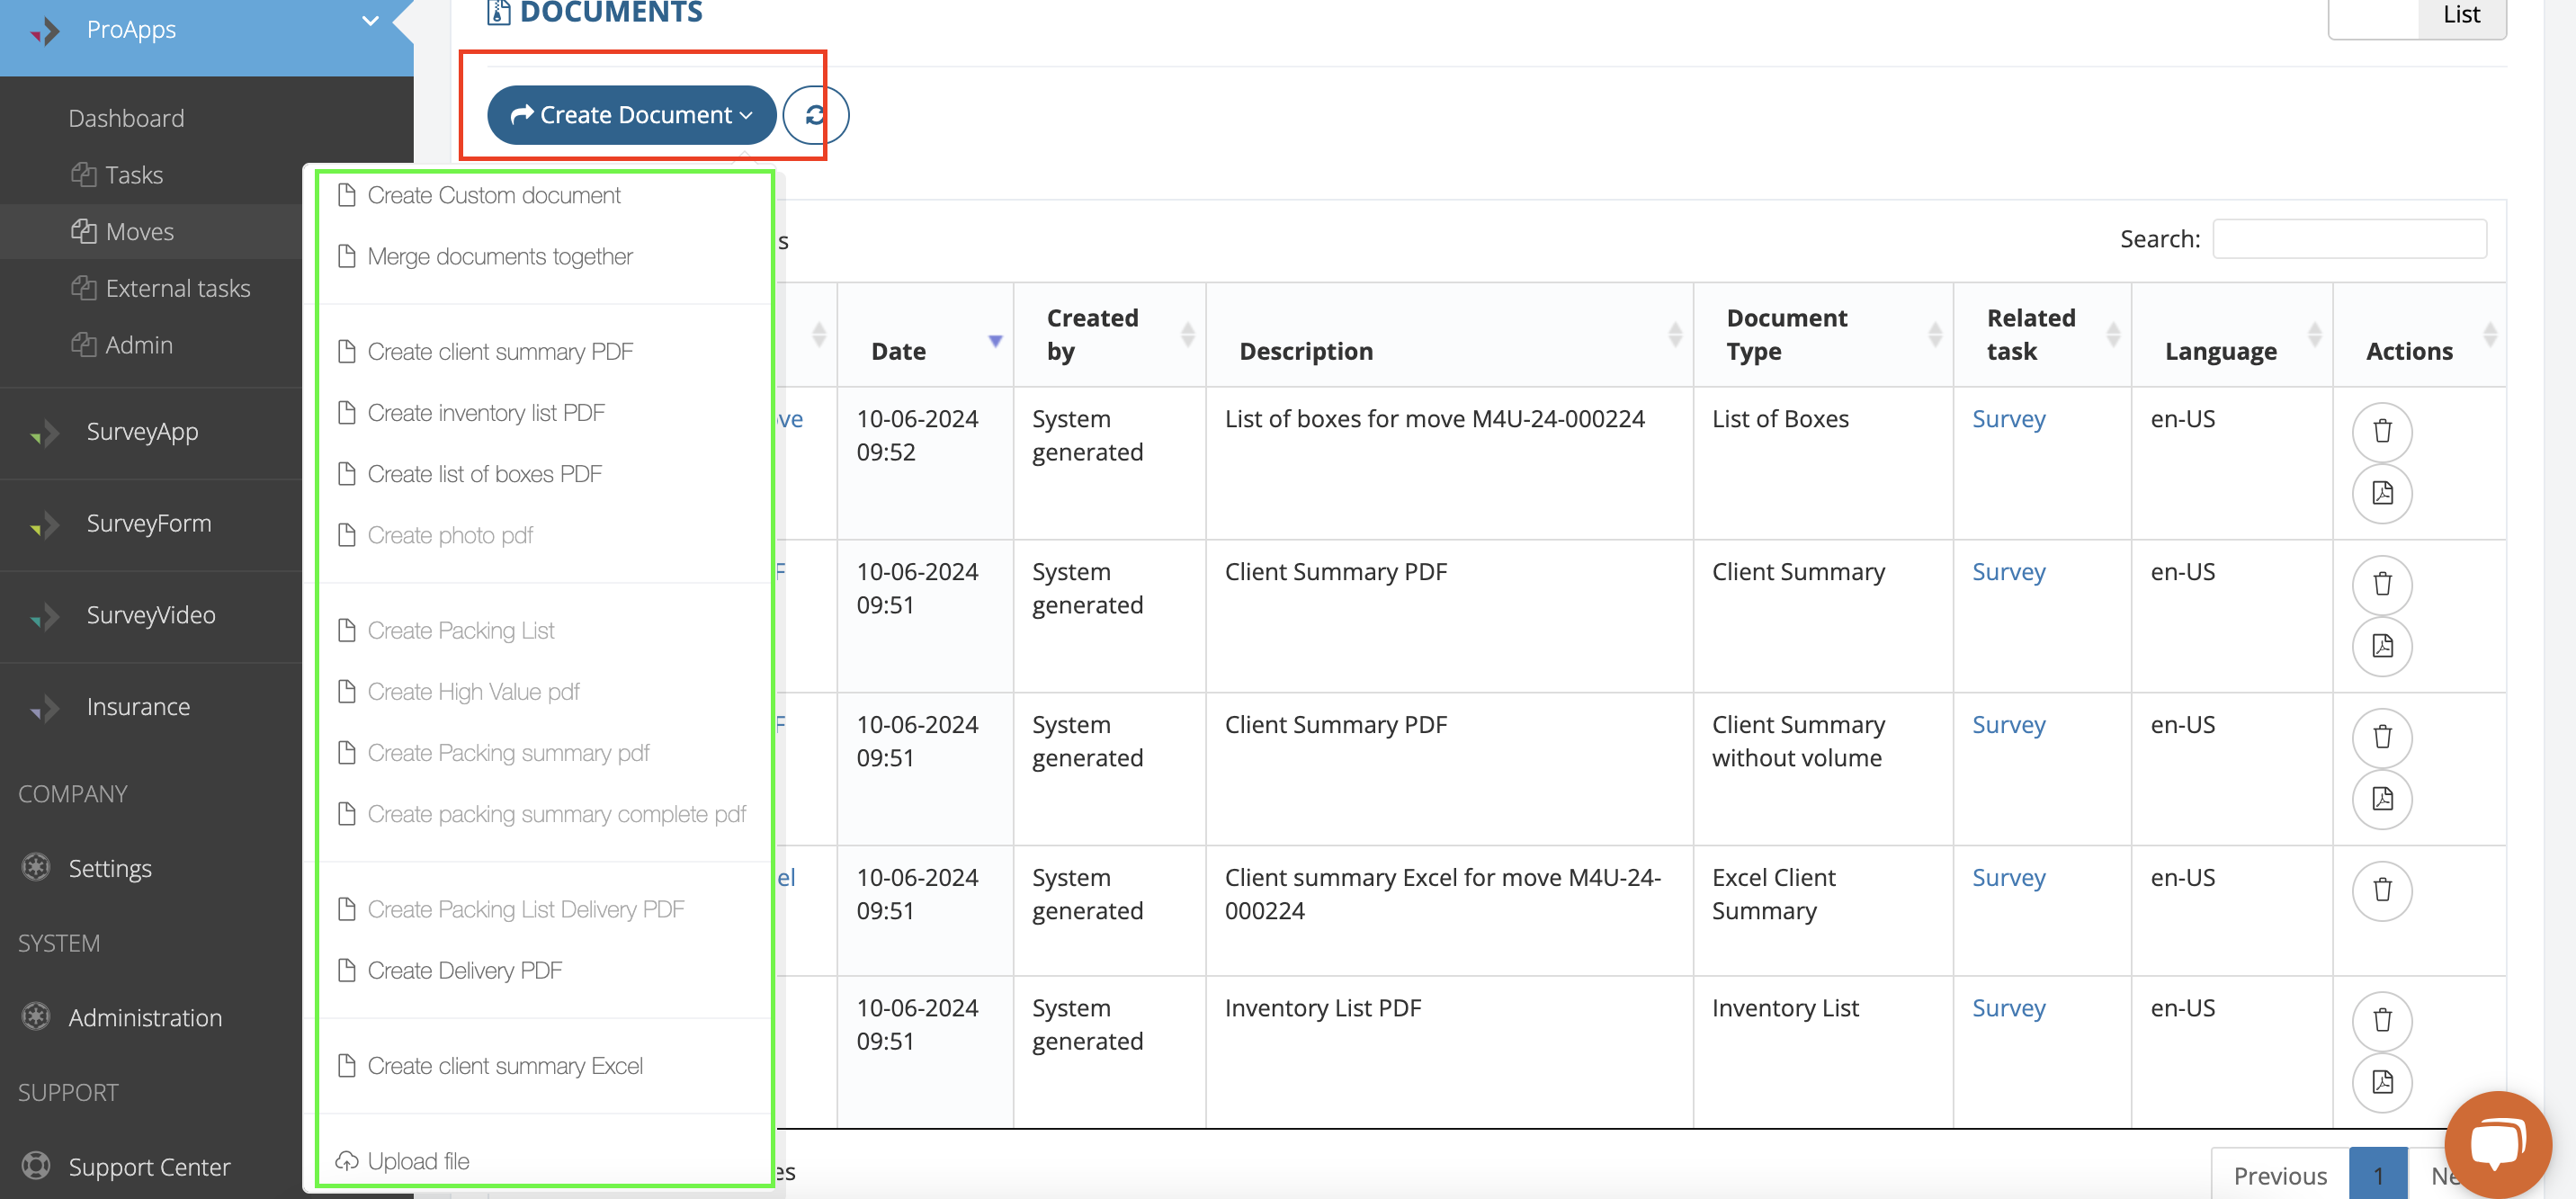Viewport: 2576px width, 1199px height.
Task: Choose Create High Value pdf entry
Action: pos(473,692)
